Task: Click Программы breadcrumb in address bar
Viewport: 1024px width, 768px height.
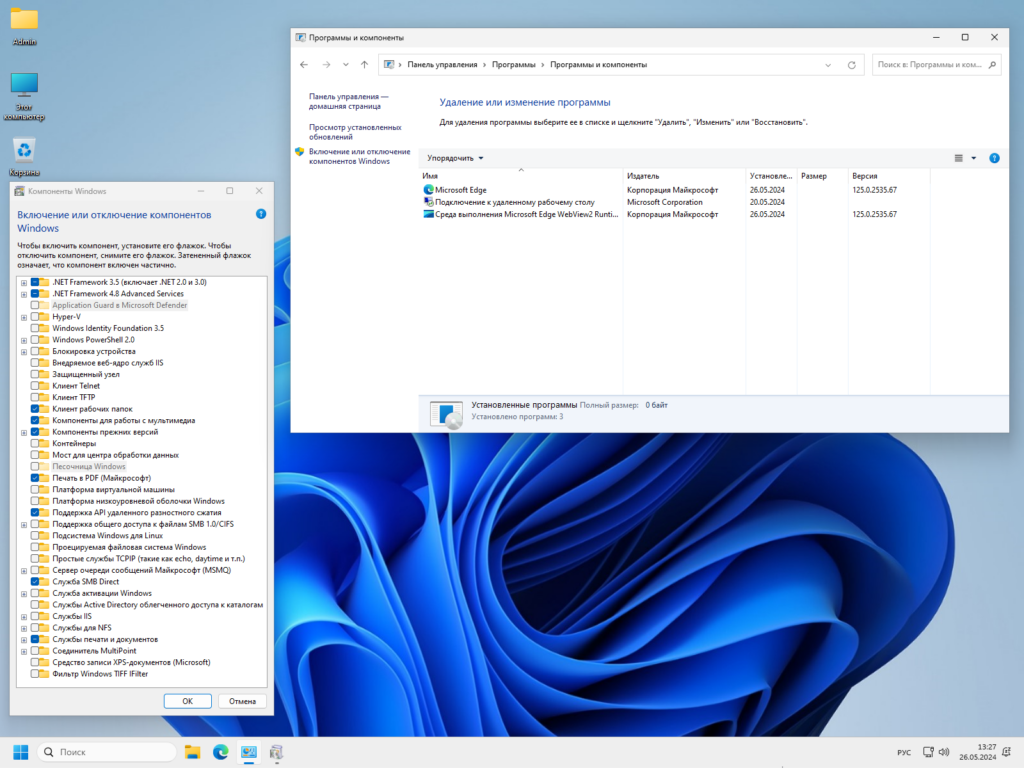Action: 513,65
